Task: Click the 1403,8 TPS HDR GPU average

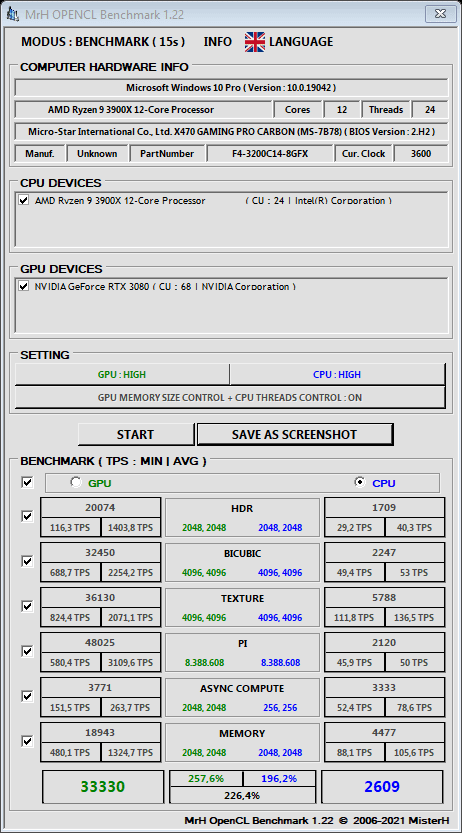Action: 130,528
